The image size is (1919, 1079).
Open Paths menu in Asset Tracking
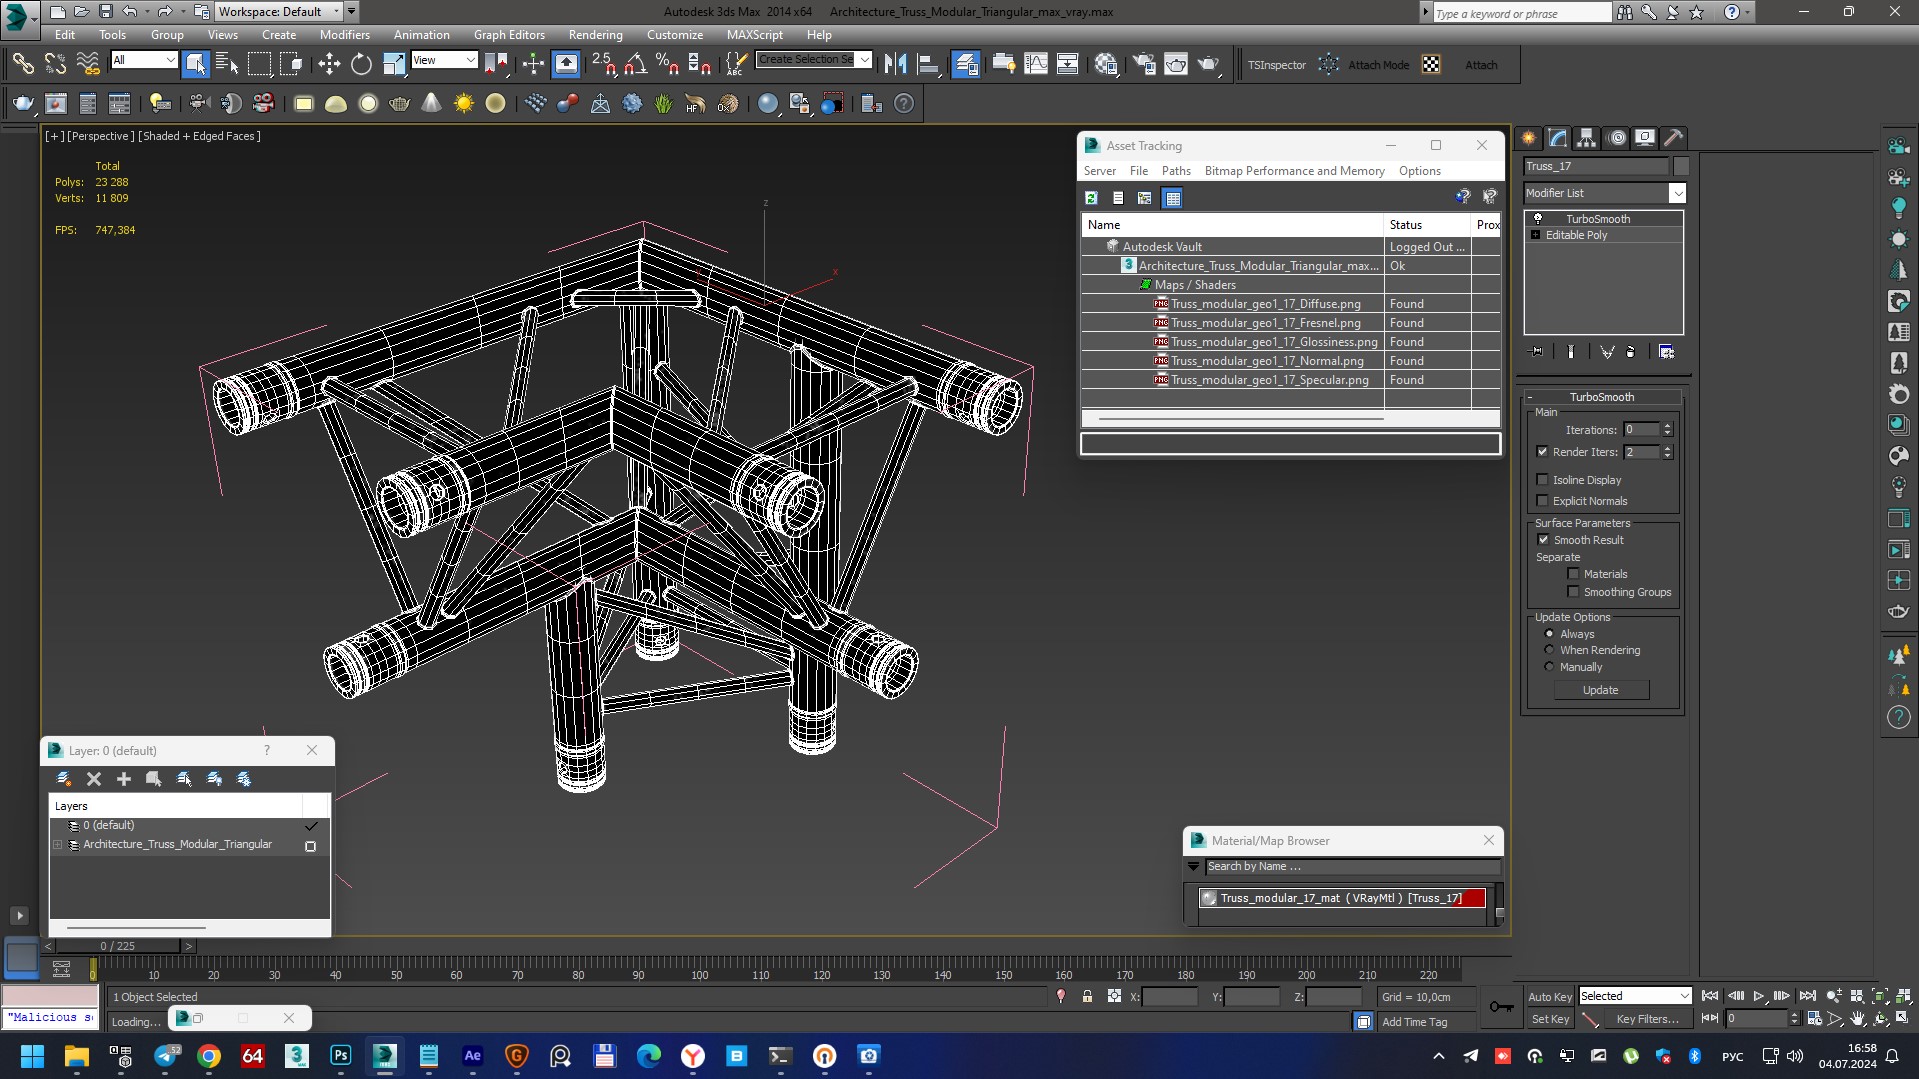coord(1176,171)
